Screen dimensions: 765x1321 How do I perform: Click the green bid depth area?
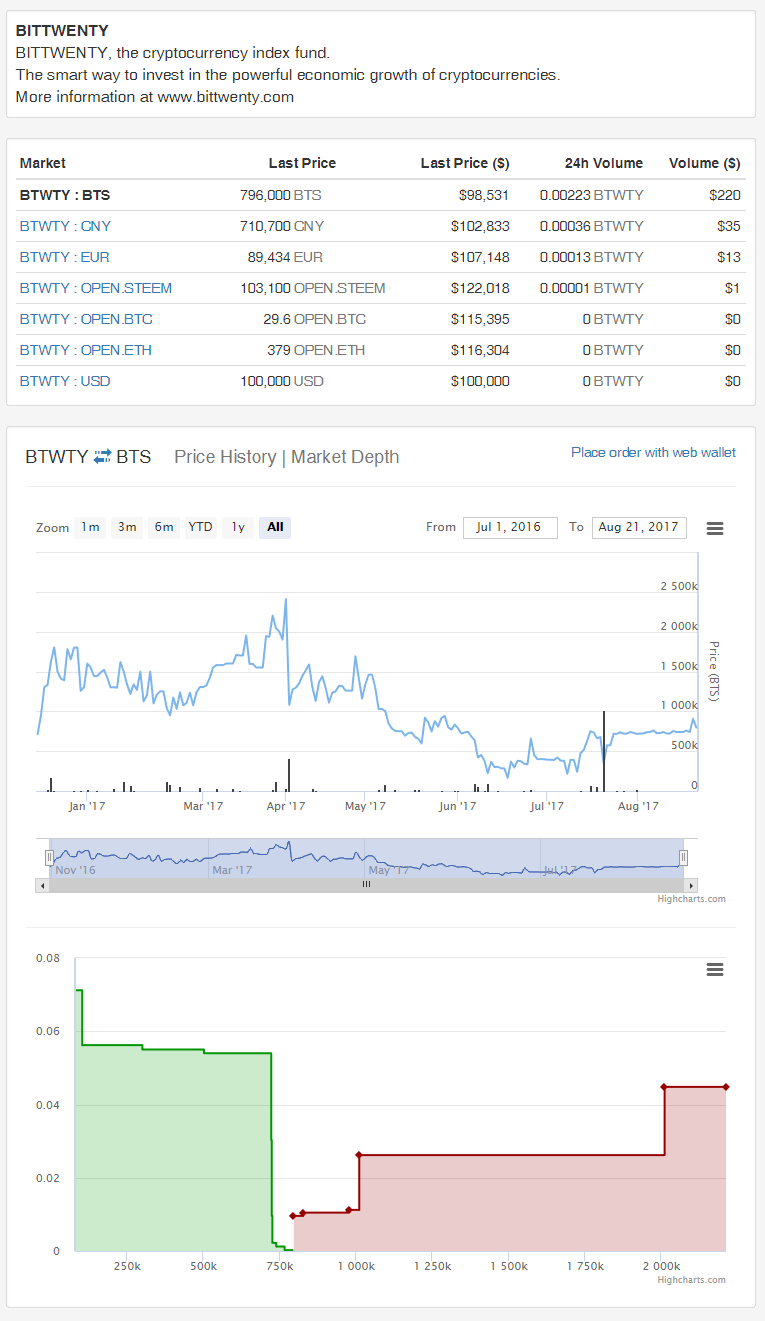pyautogui.click(x=175, y=1150)
